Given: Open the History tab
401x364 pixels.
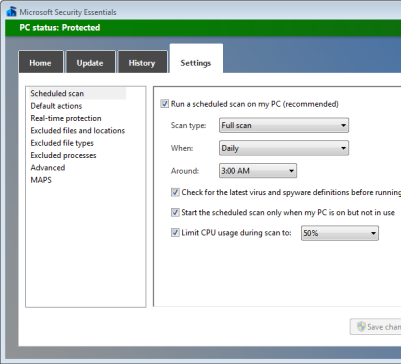Looking at the screenshot, I should [142, 62].
